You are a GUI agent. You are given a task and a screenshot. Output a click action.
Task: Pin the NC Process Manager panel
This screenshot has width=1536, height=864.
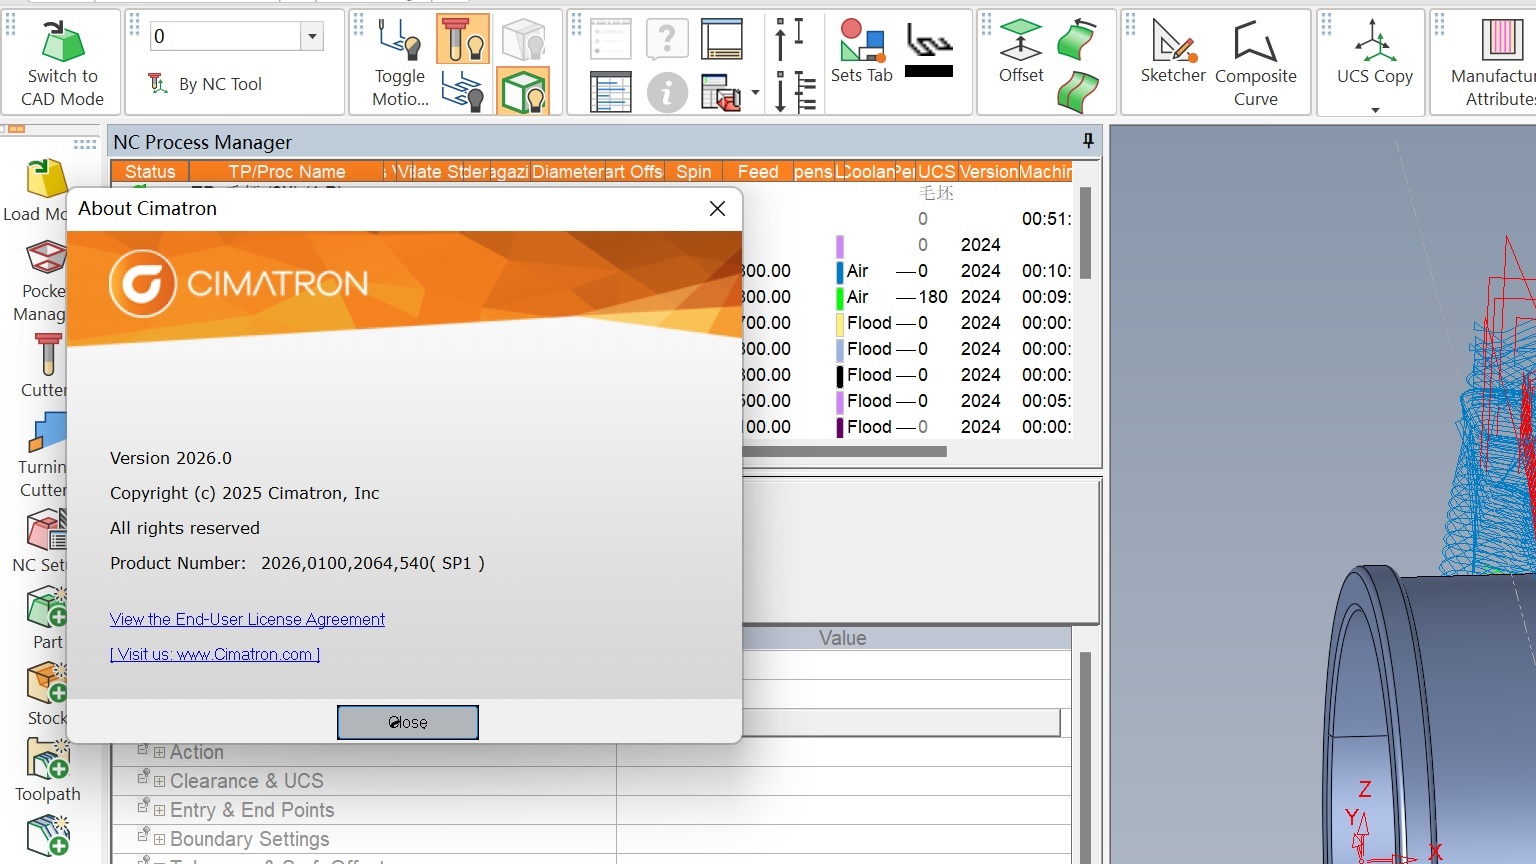1088,141
